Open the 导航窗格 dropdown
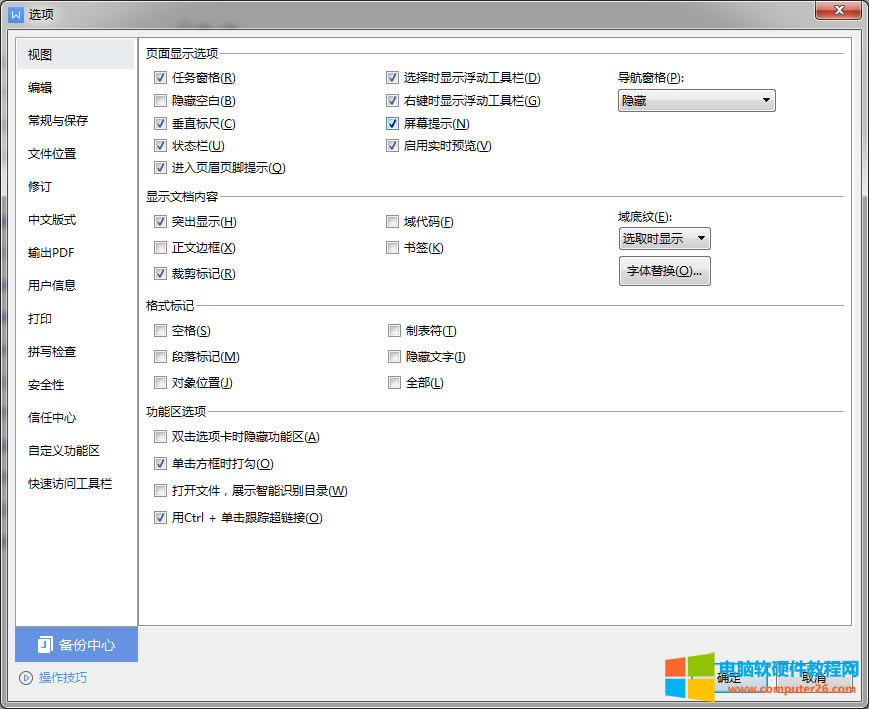The width and height of the screenshot is (869, 709). [x=696, y=100]
